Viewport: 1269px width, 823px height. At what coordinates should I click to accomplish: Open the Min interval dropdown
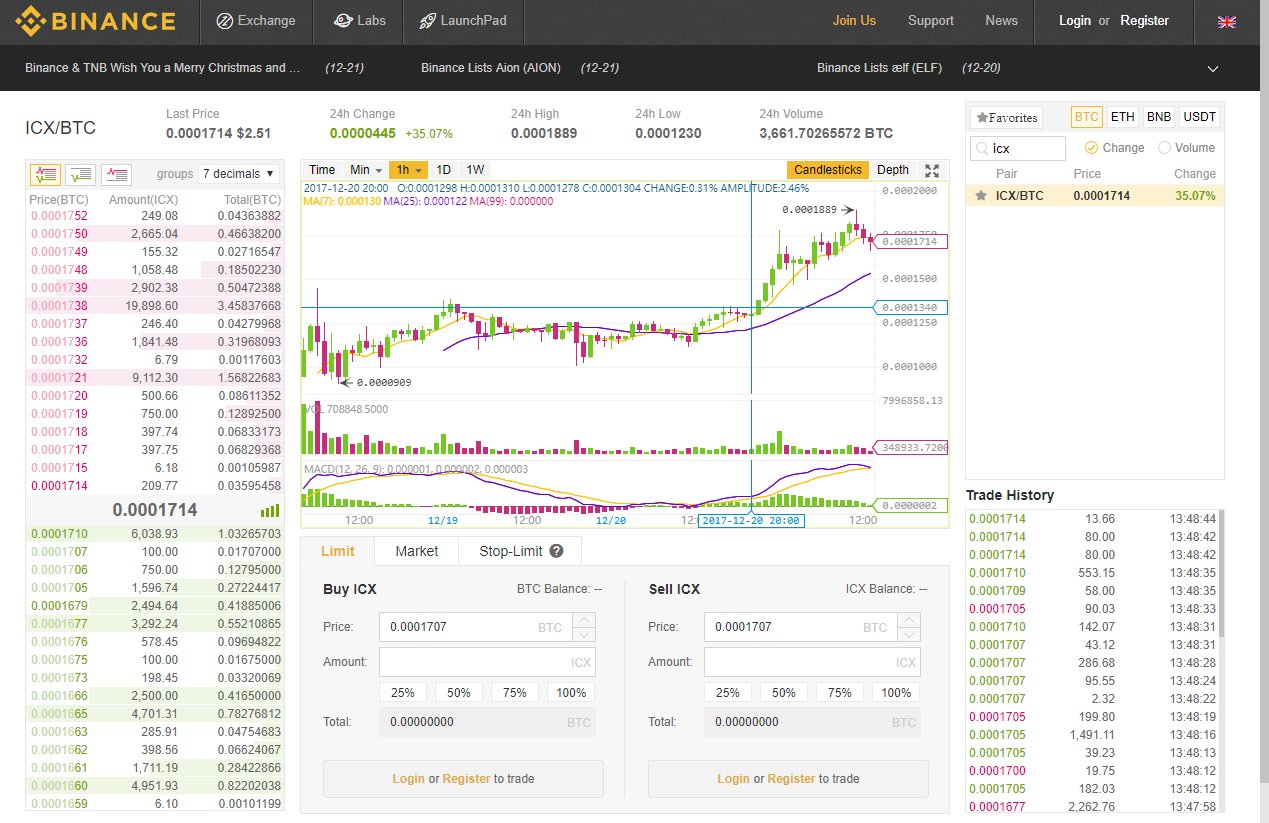point(364,170)
